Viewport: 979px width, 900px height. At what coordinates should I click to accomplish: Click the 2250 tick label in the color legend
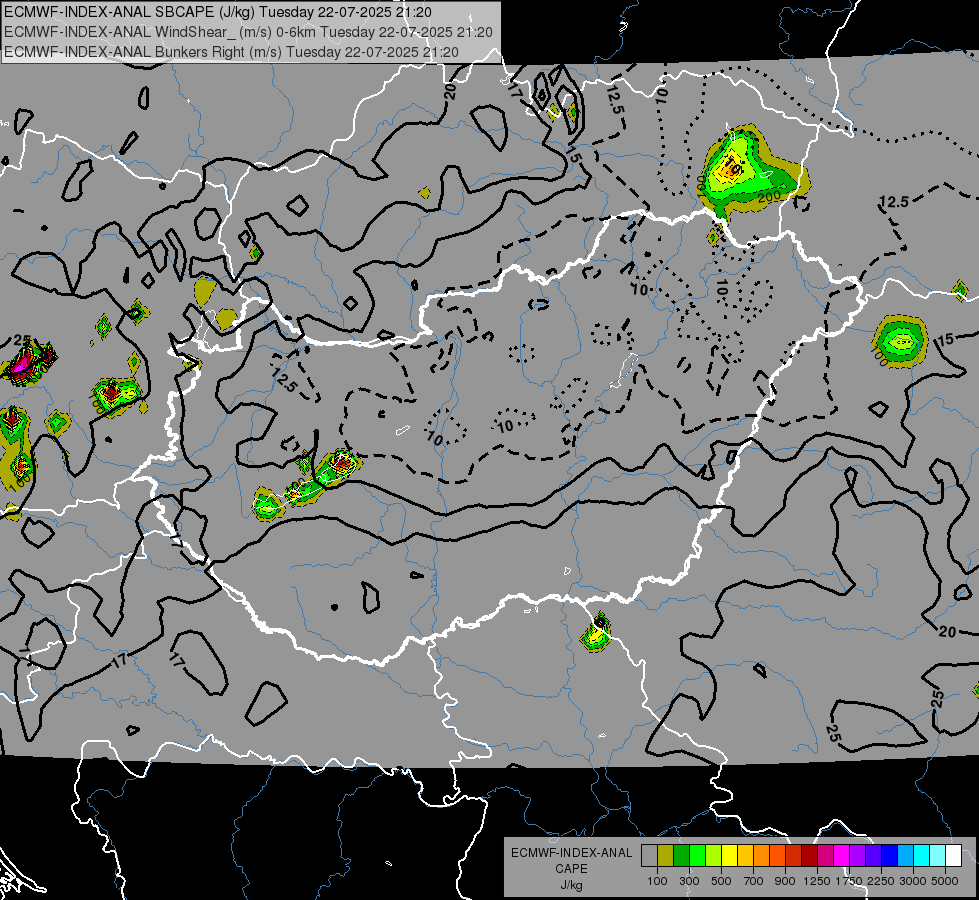pos(882,881)
